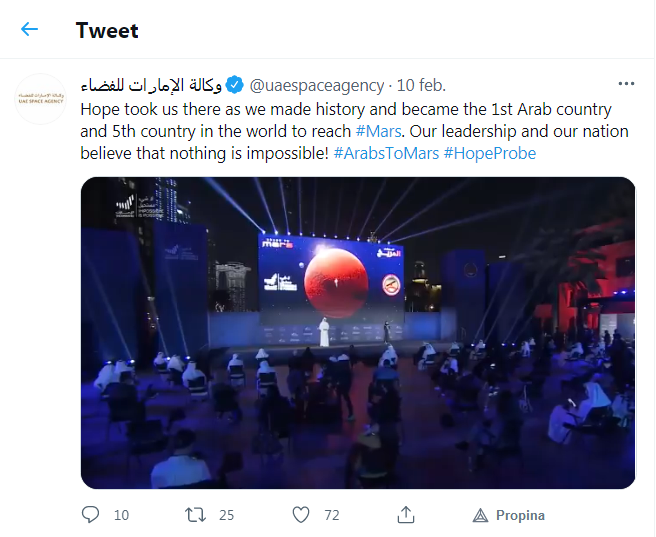The width and height of the screenshot is (656, 537).
Task: Open the #HopeProbe hashtag
Action: [489, 153]
